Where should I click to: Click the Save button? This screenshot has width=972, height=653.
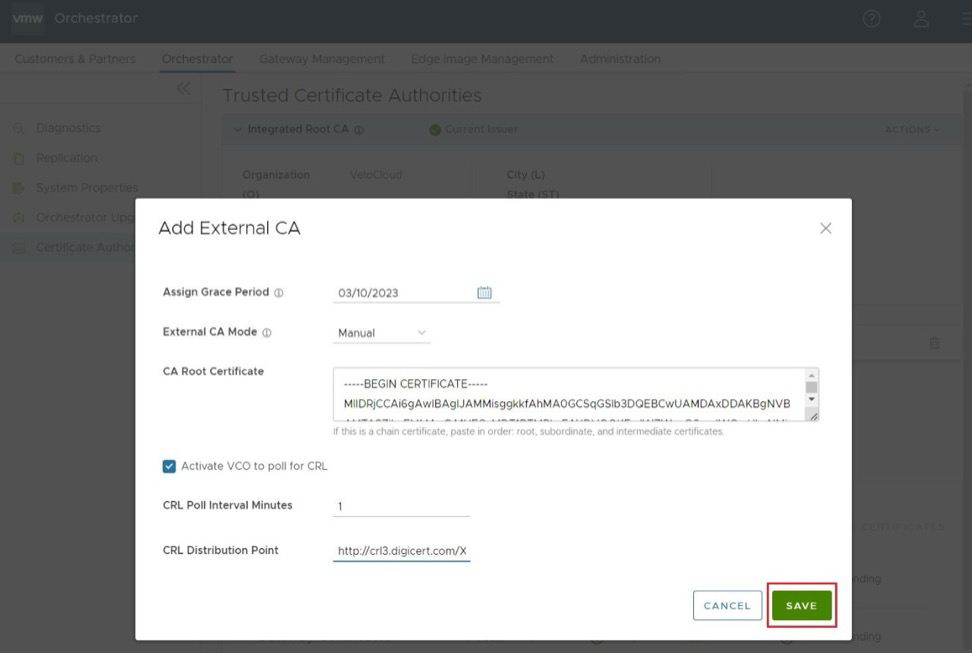801,605
